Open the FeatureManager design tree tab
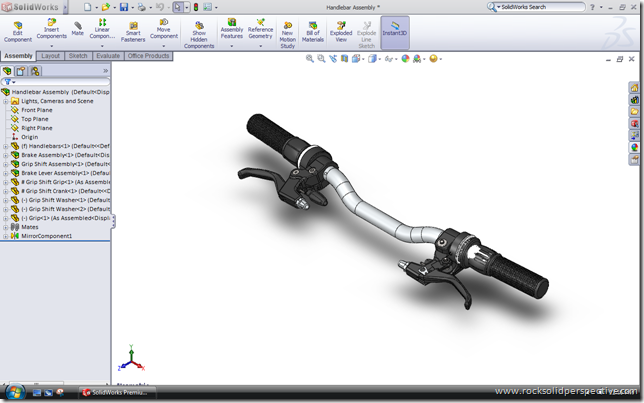Image resolution: width=644 pixels, height=403 pixels. point(7,71)
